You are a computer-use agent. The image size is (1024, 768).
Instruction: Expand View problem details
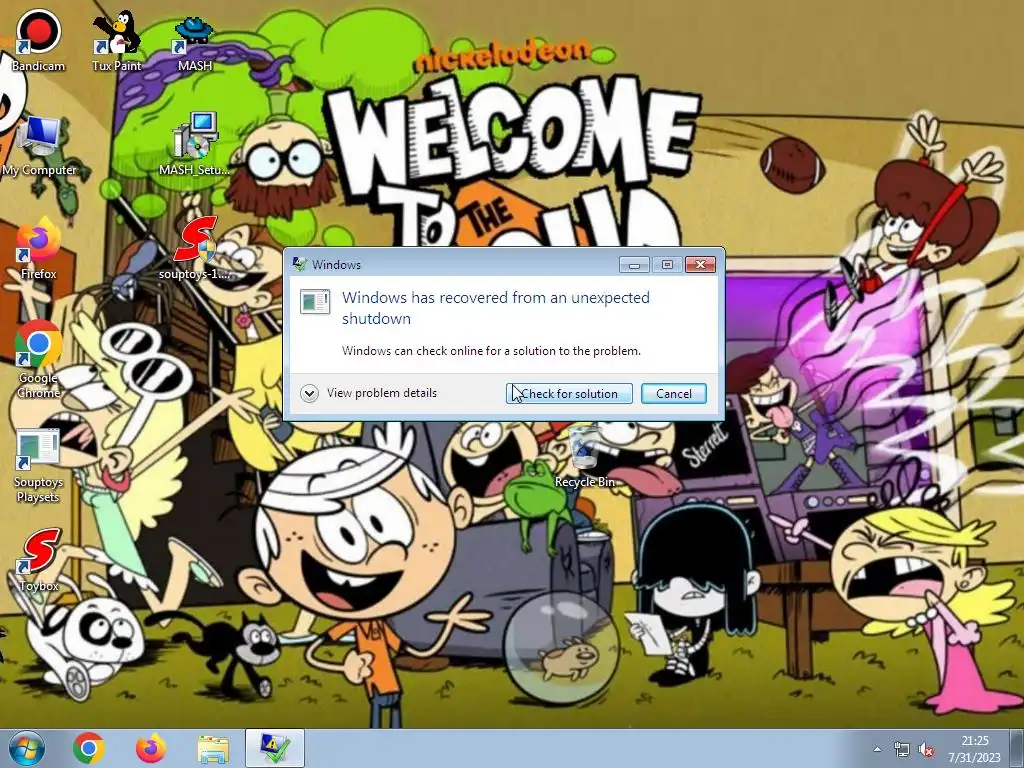(369, 393)
